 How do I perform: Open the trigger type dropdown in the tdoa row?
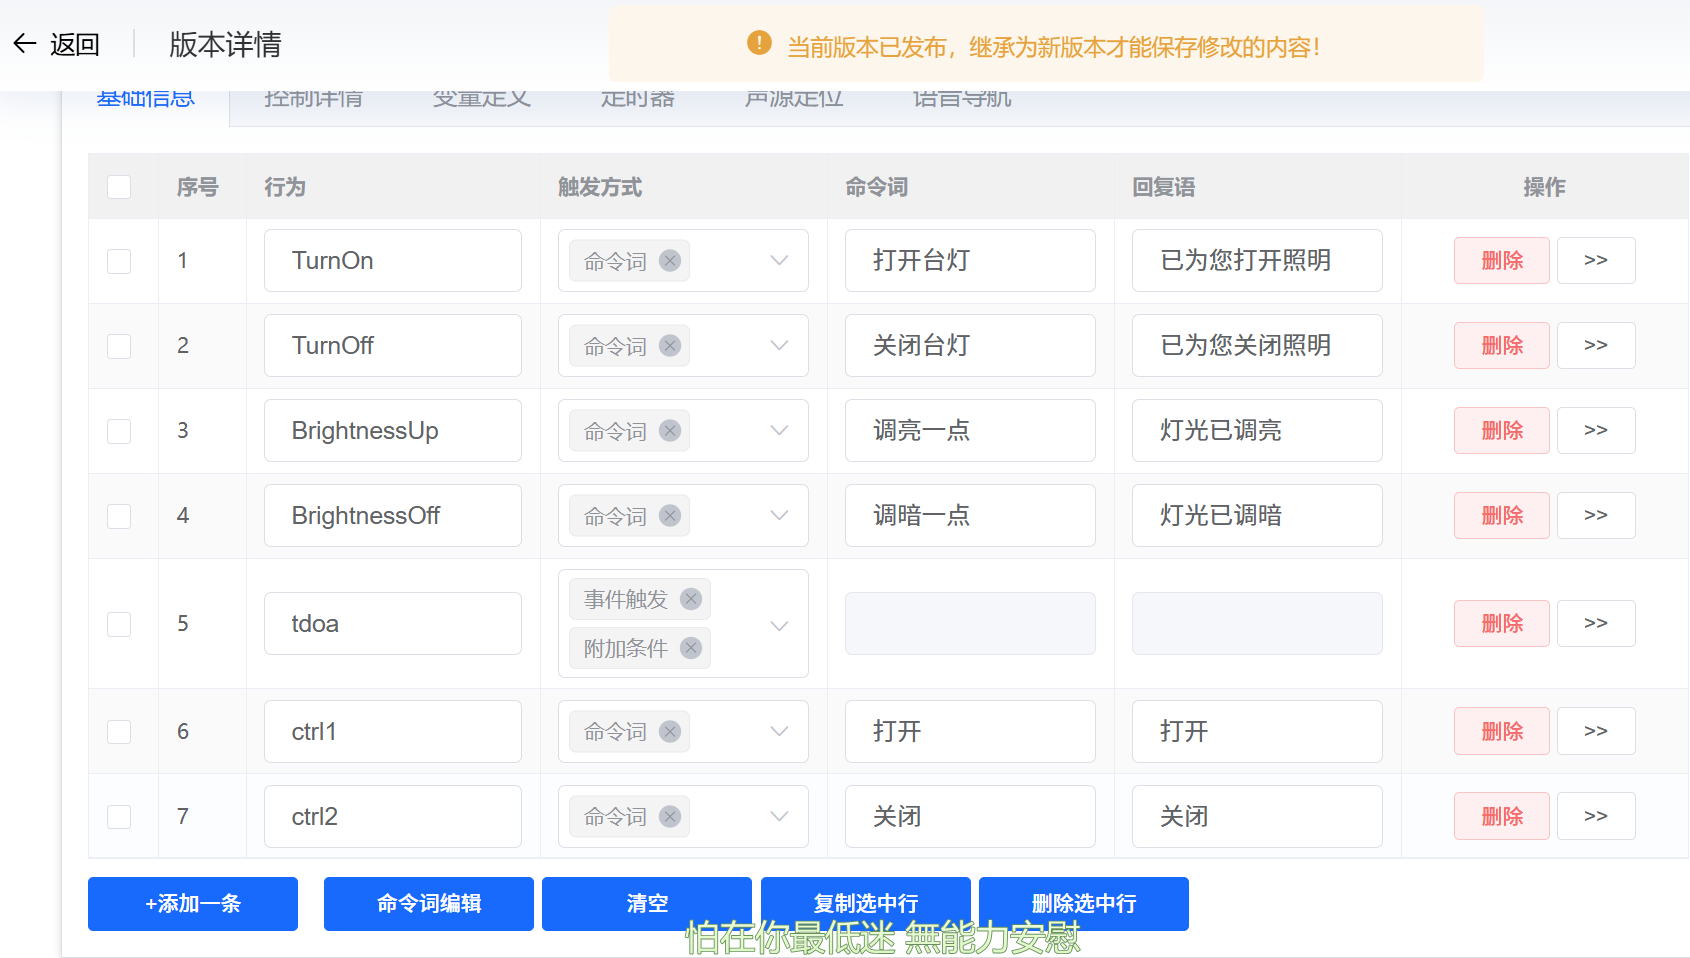(778, 623)
